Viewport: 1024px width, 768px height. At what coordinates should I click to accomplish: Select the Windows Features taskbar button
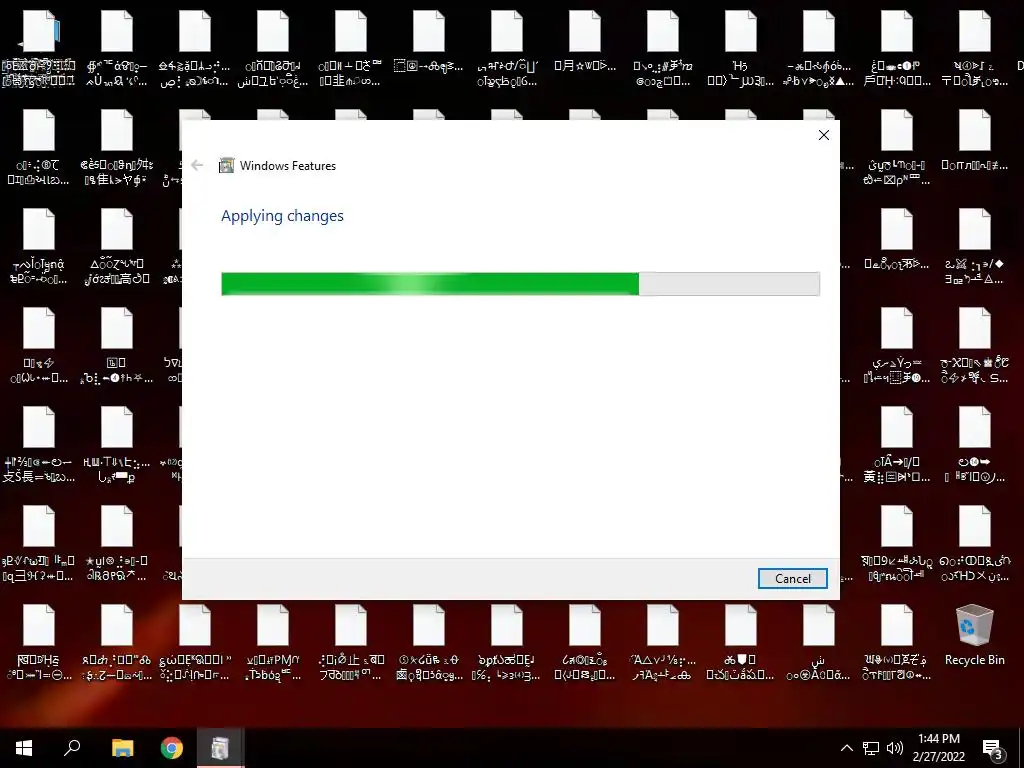pyautogui.click(x=221, y=748)
